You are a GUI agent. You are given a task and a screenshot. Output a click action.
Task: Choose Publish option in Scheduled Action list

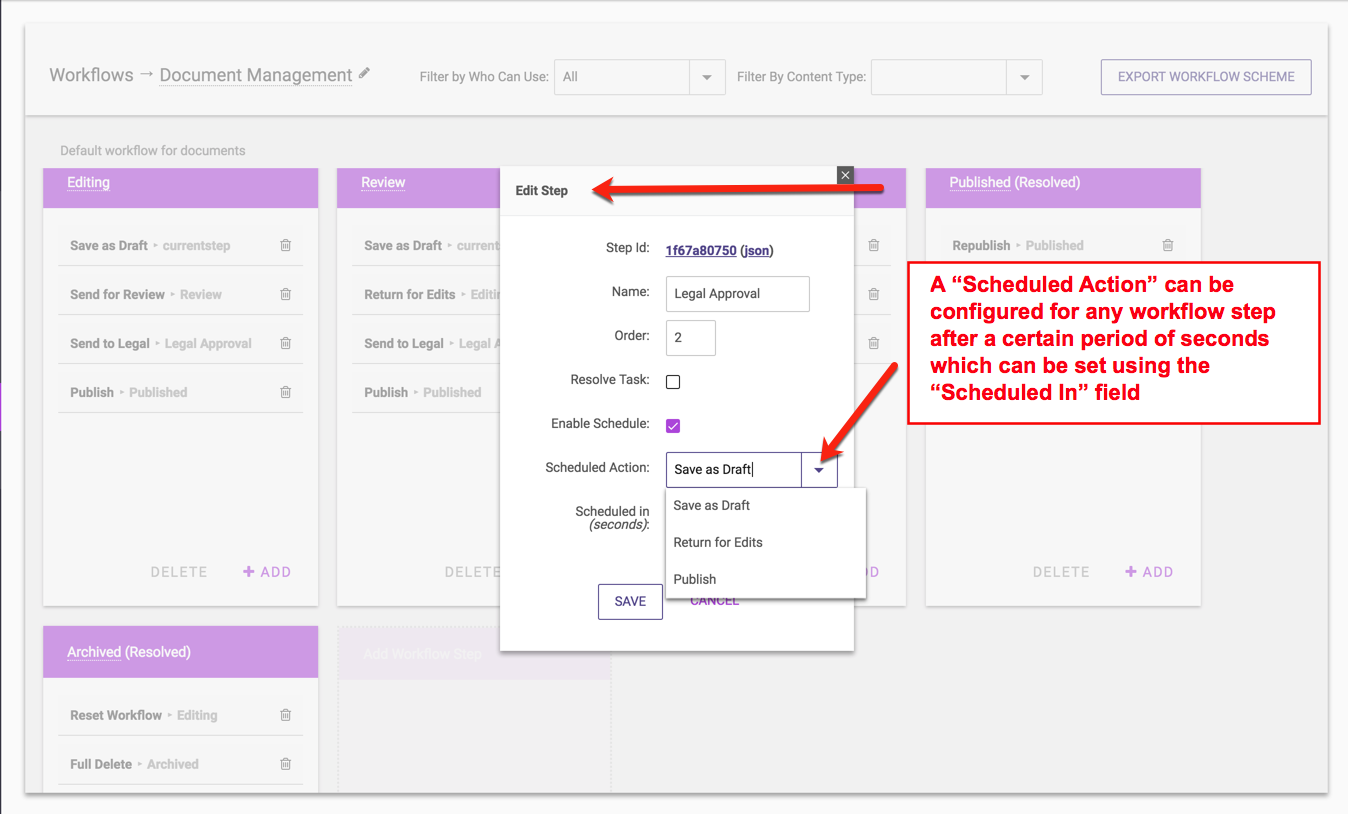pos(695,579)
